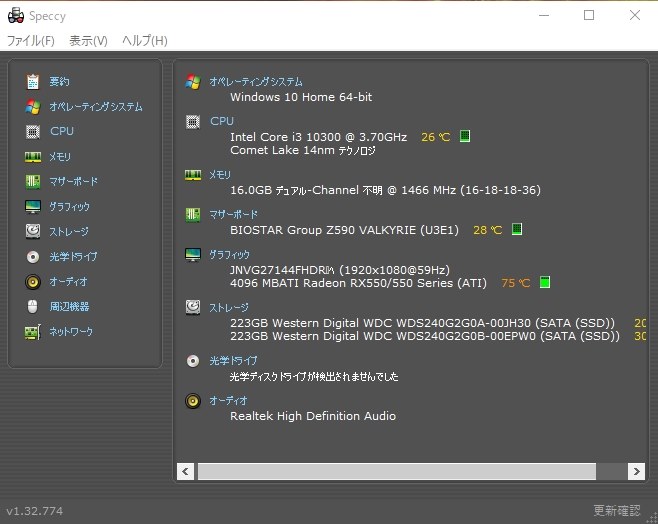
Task: Click the Windows flag icon in summary pane
Action: (x=193, y=81)
